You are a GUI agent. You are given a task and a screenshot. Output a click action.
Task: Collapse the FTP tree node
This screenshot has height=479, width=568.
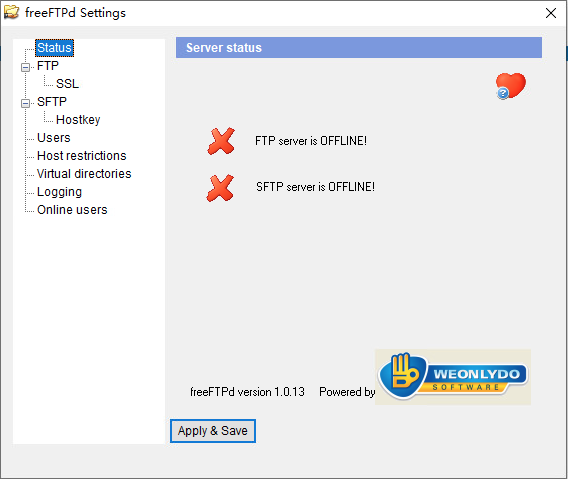click(x=25, y=67)
